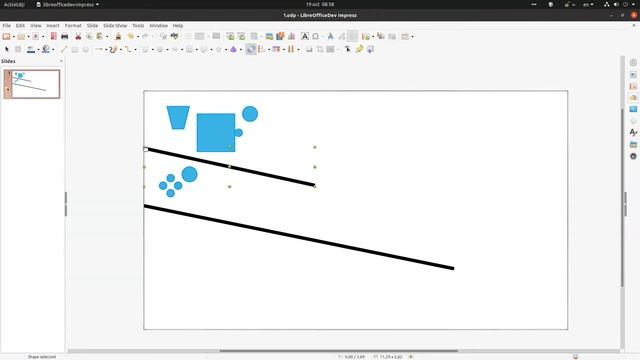
Task: Open the Slide Show menu
Action: pyautogui.click(x=115, y=25)
